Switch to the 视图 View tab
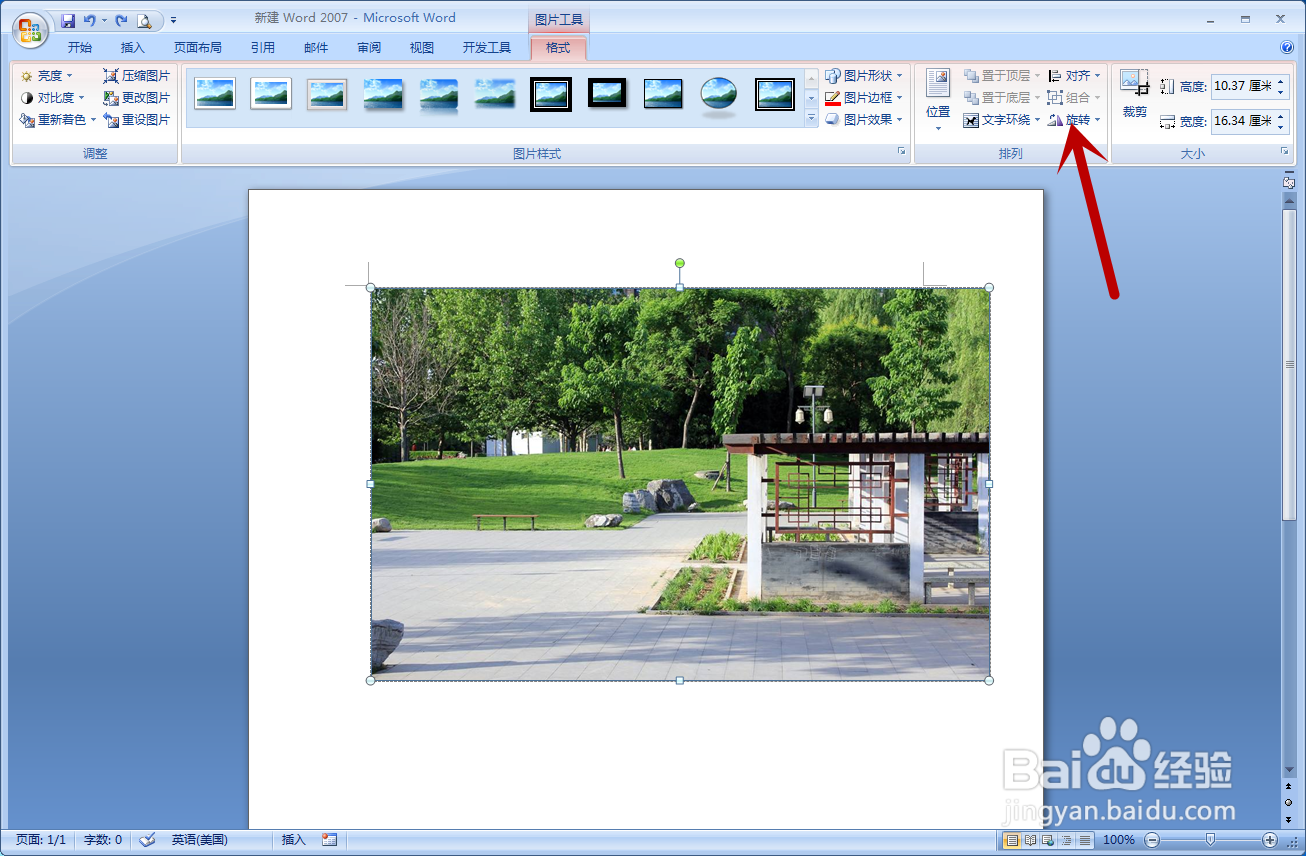This screenshot has width=1306, height=856. [422, 48]
